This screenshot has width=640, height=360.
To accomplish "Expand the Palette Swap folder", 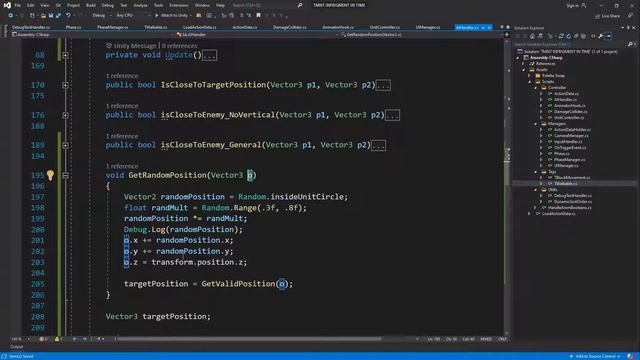I will click(x=530, y=76).
